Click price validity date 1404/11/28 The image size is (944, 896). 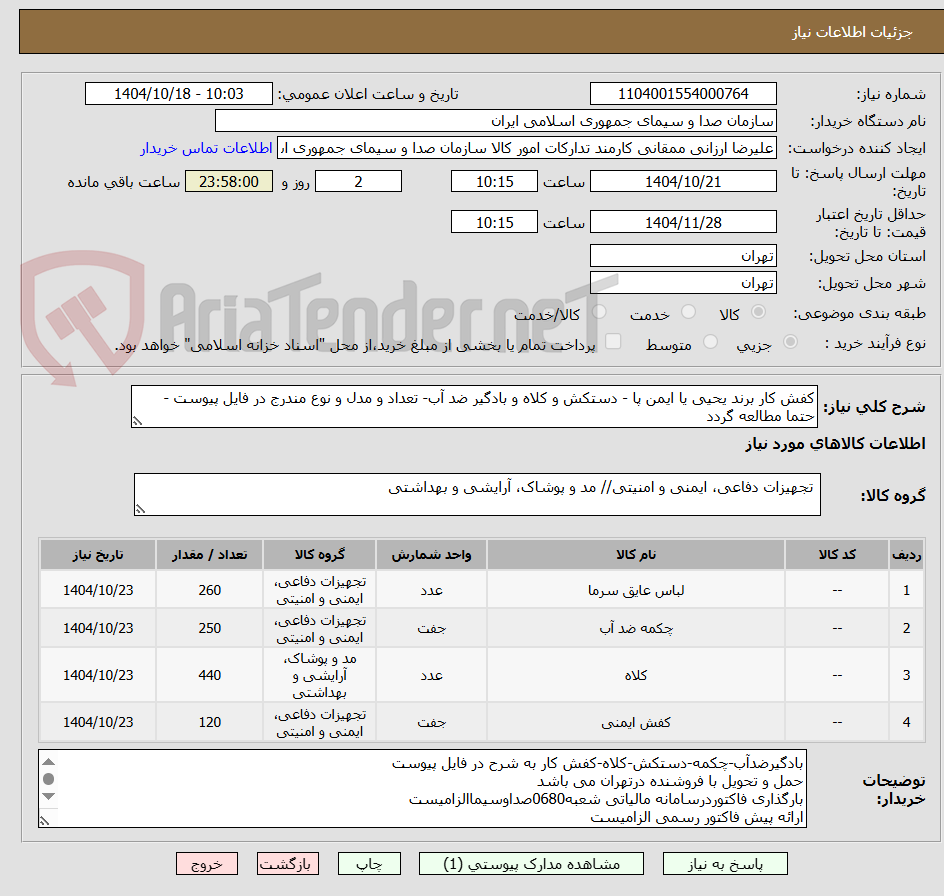683,222
